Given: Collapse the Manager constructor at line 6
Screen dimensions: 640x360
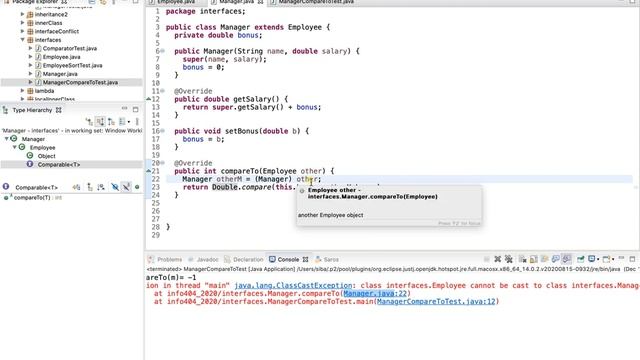Looking at the screenshot, I should point(162,51).
